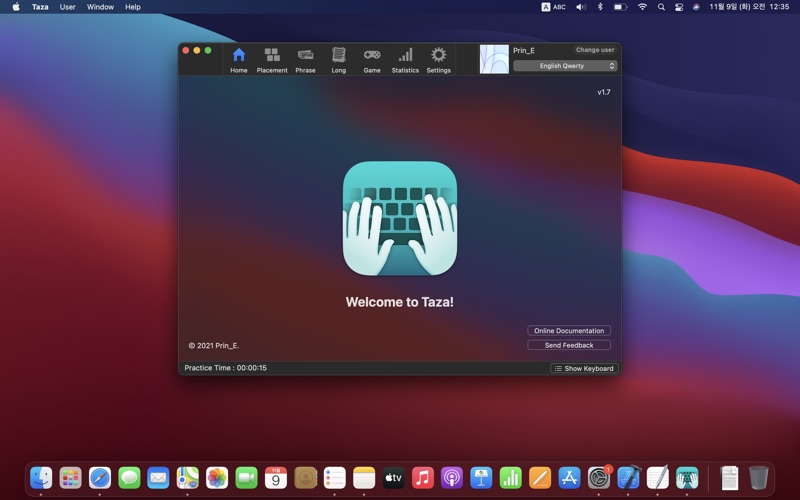Screen dimensions: 800x500
Task: Open System Preferences from the dock
Action: [599, 478]
